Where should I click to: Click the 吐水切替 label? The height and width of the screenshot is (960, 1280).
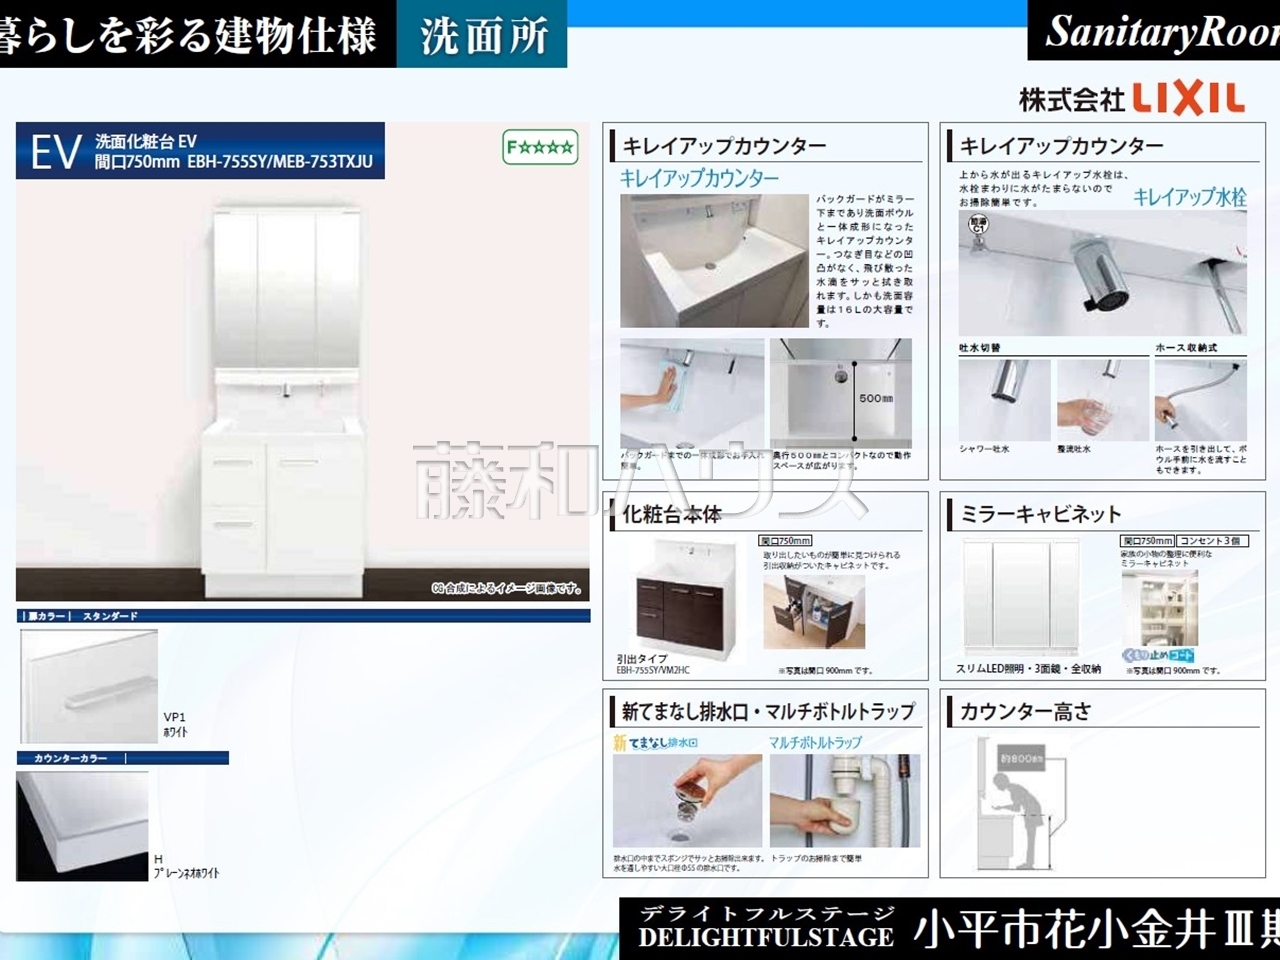click(x=979, y=348)
